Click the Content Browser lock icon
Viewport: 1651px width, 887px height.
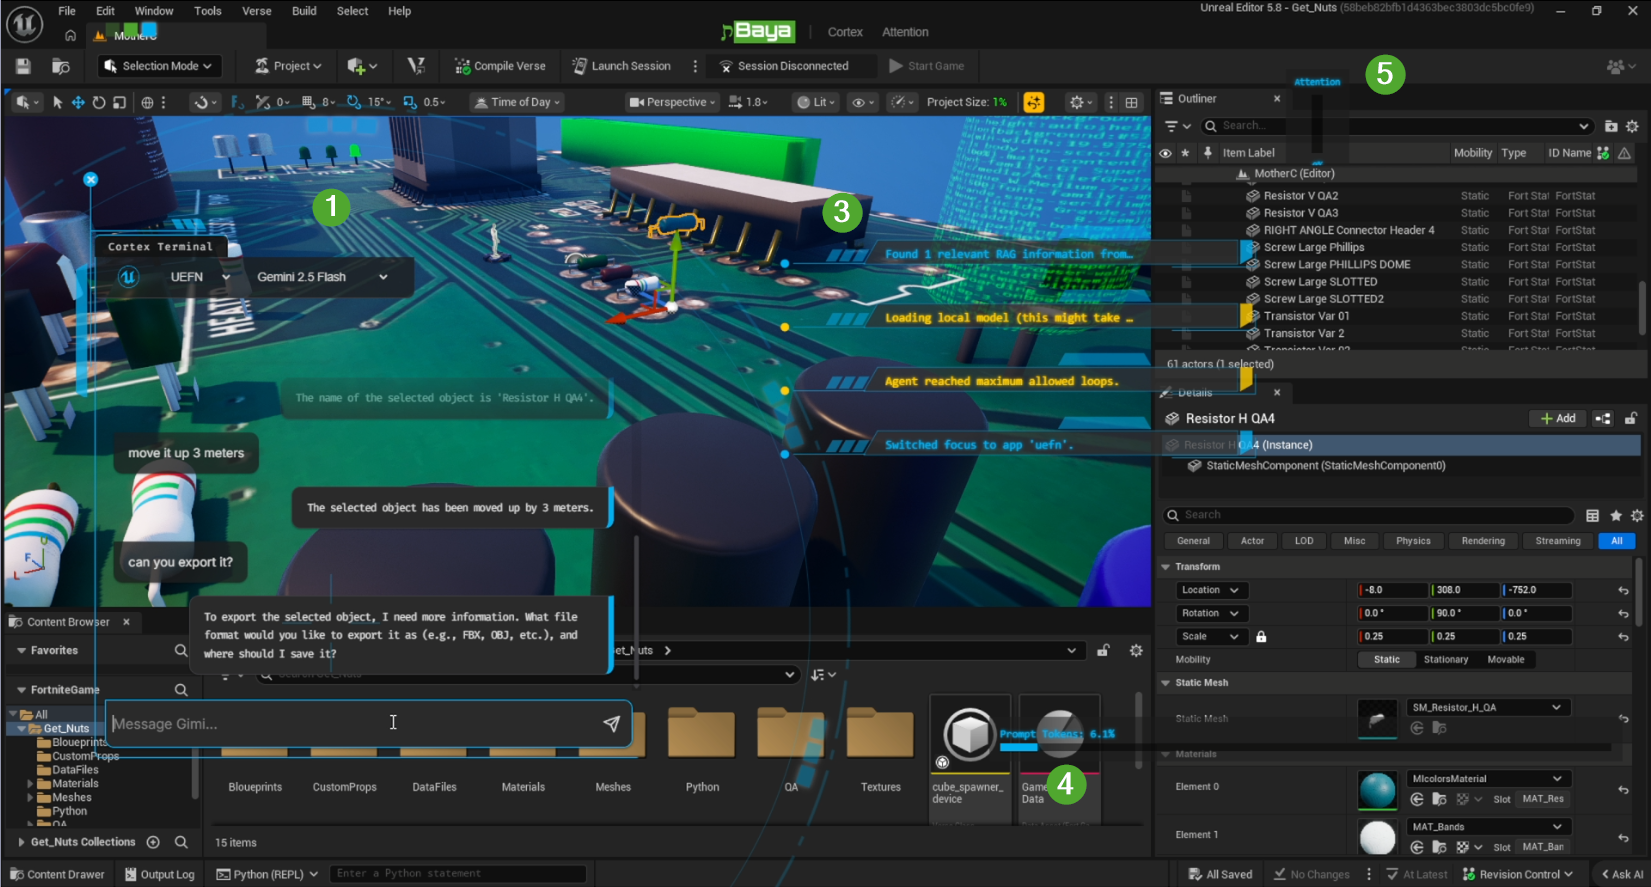pos(1103,650)
